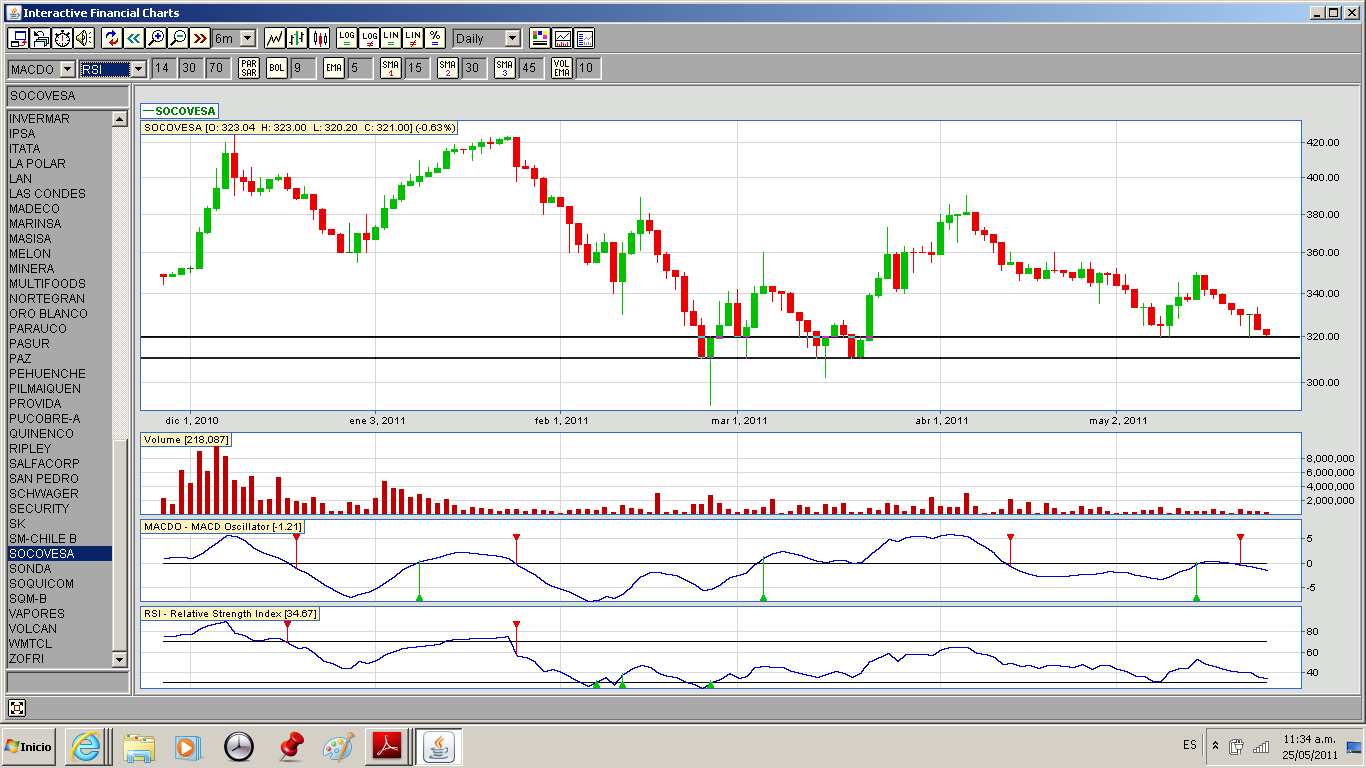Select the line chart style icon

coord(275,38)
